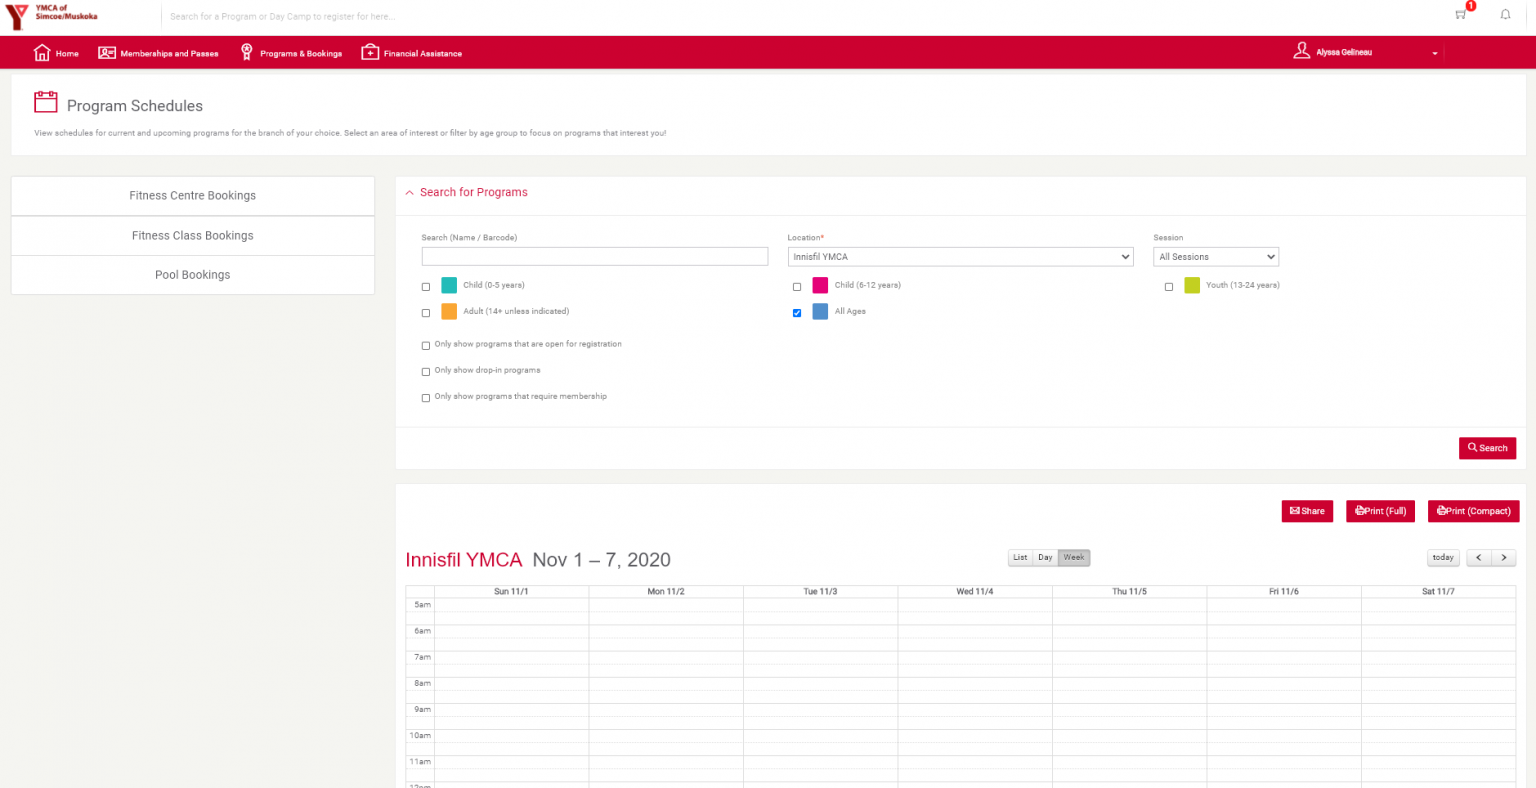1536x788 pixels.
Task: Open Financial Assistance using its icon
Action: tap(370, 52)
